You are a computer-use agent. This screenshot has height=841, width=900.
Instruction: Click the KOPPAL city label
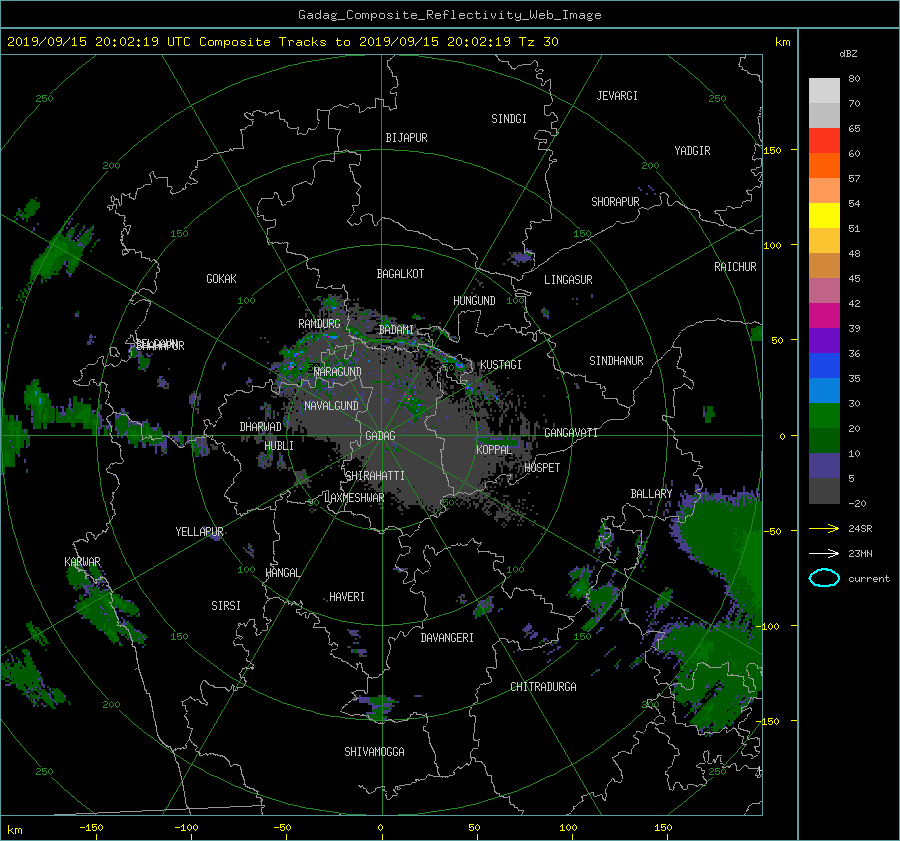click(x=494, y=449)
